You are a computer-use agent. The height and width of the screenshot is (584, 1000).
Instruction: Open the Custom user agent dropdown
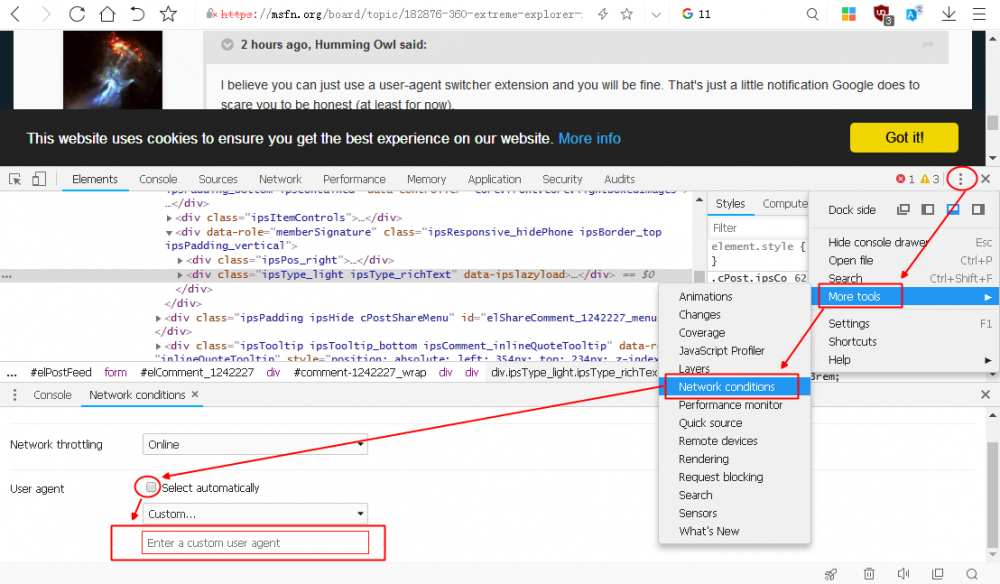point(255,514)
